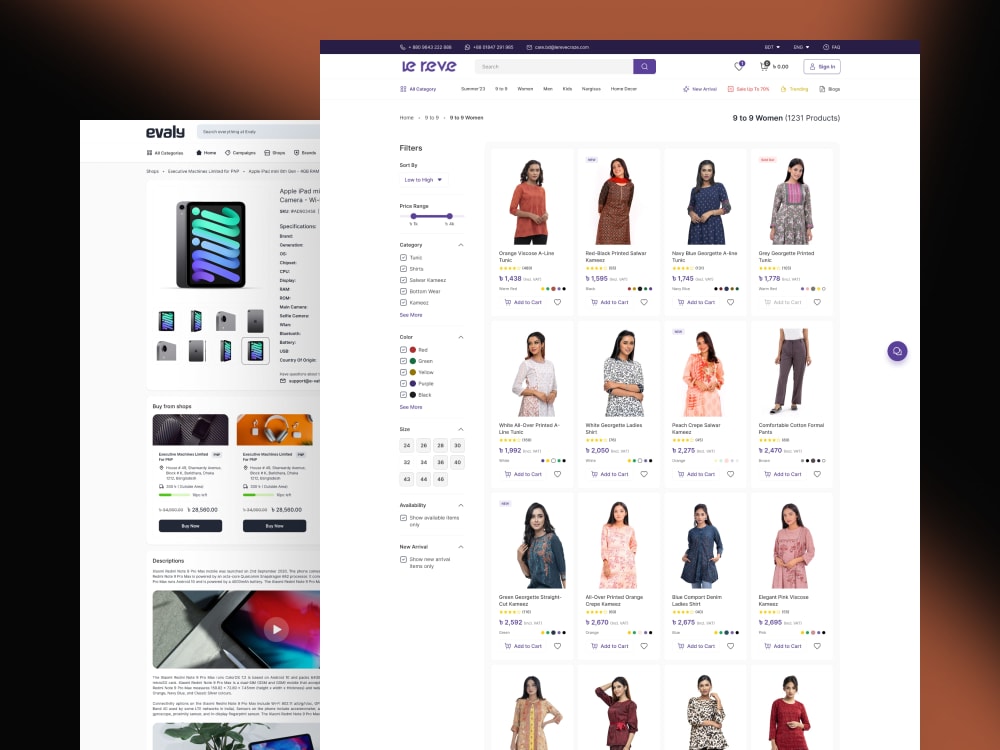Open the BDT currency dropdown
The image size is (1000, 750).
click(772, 47)
